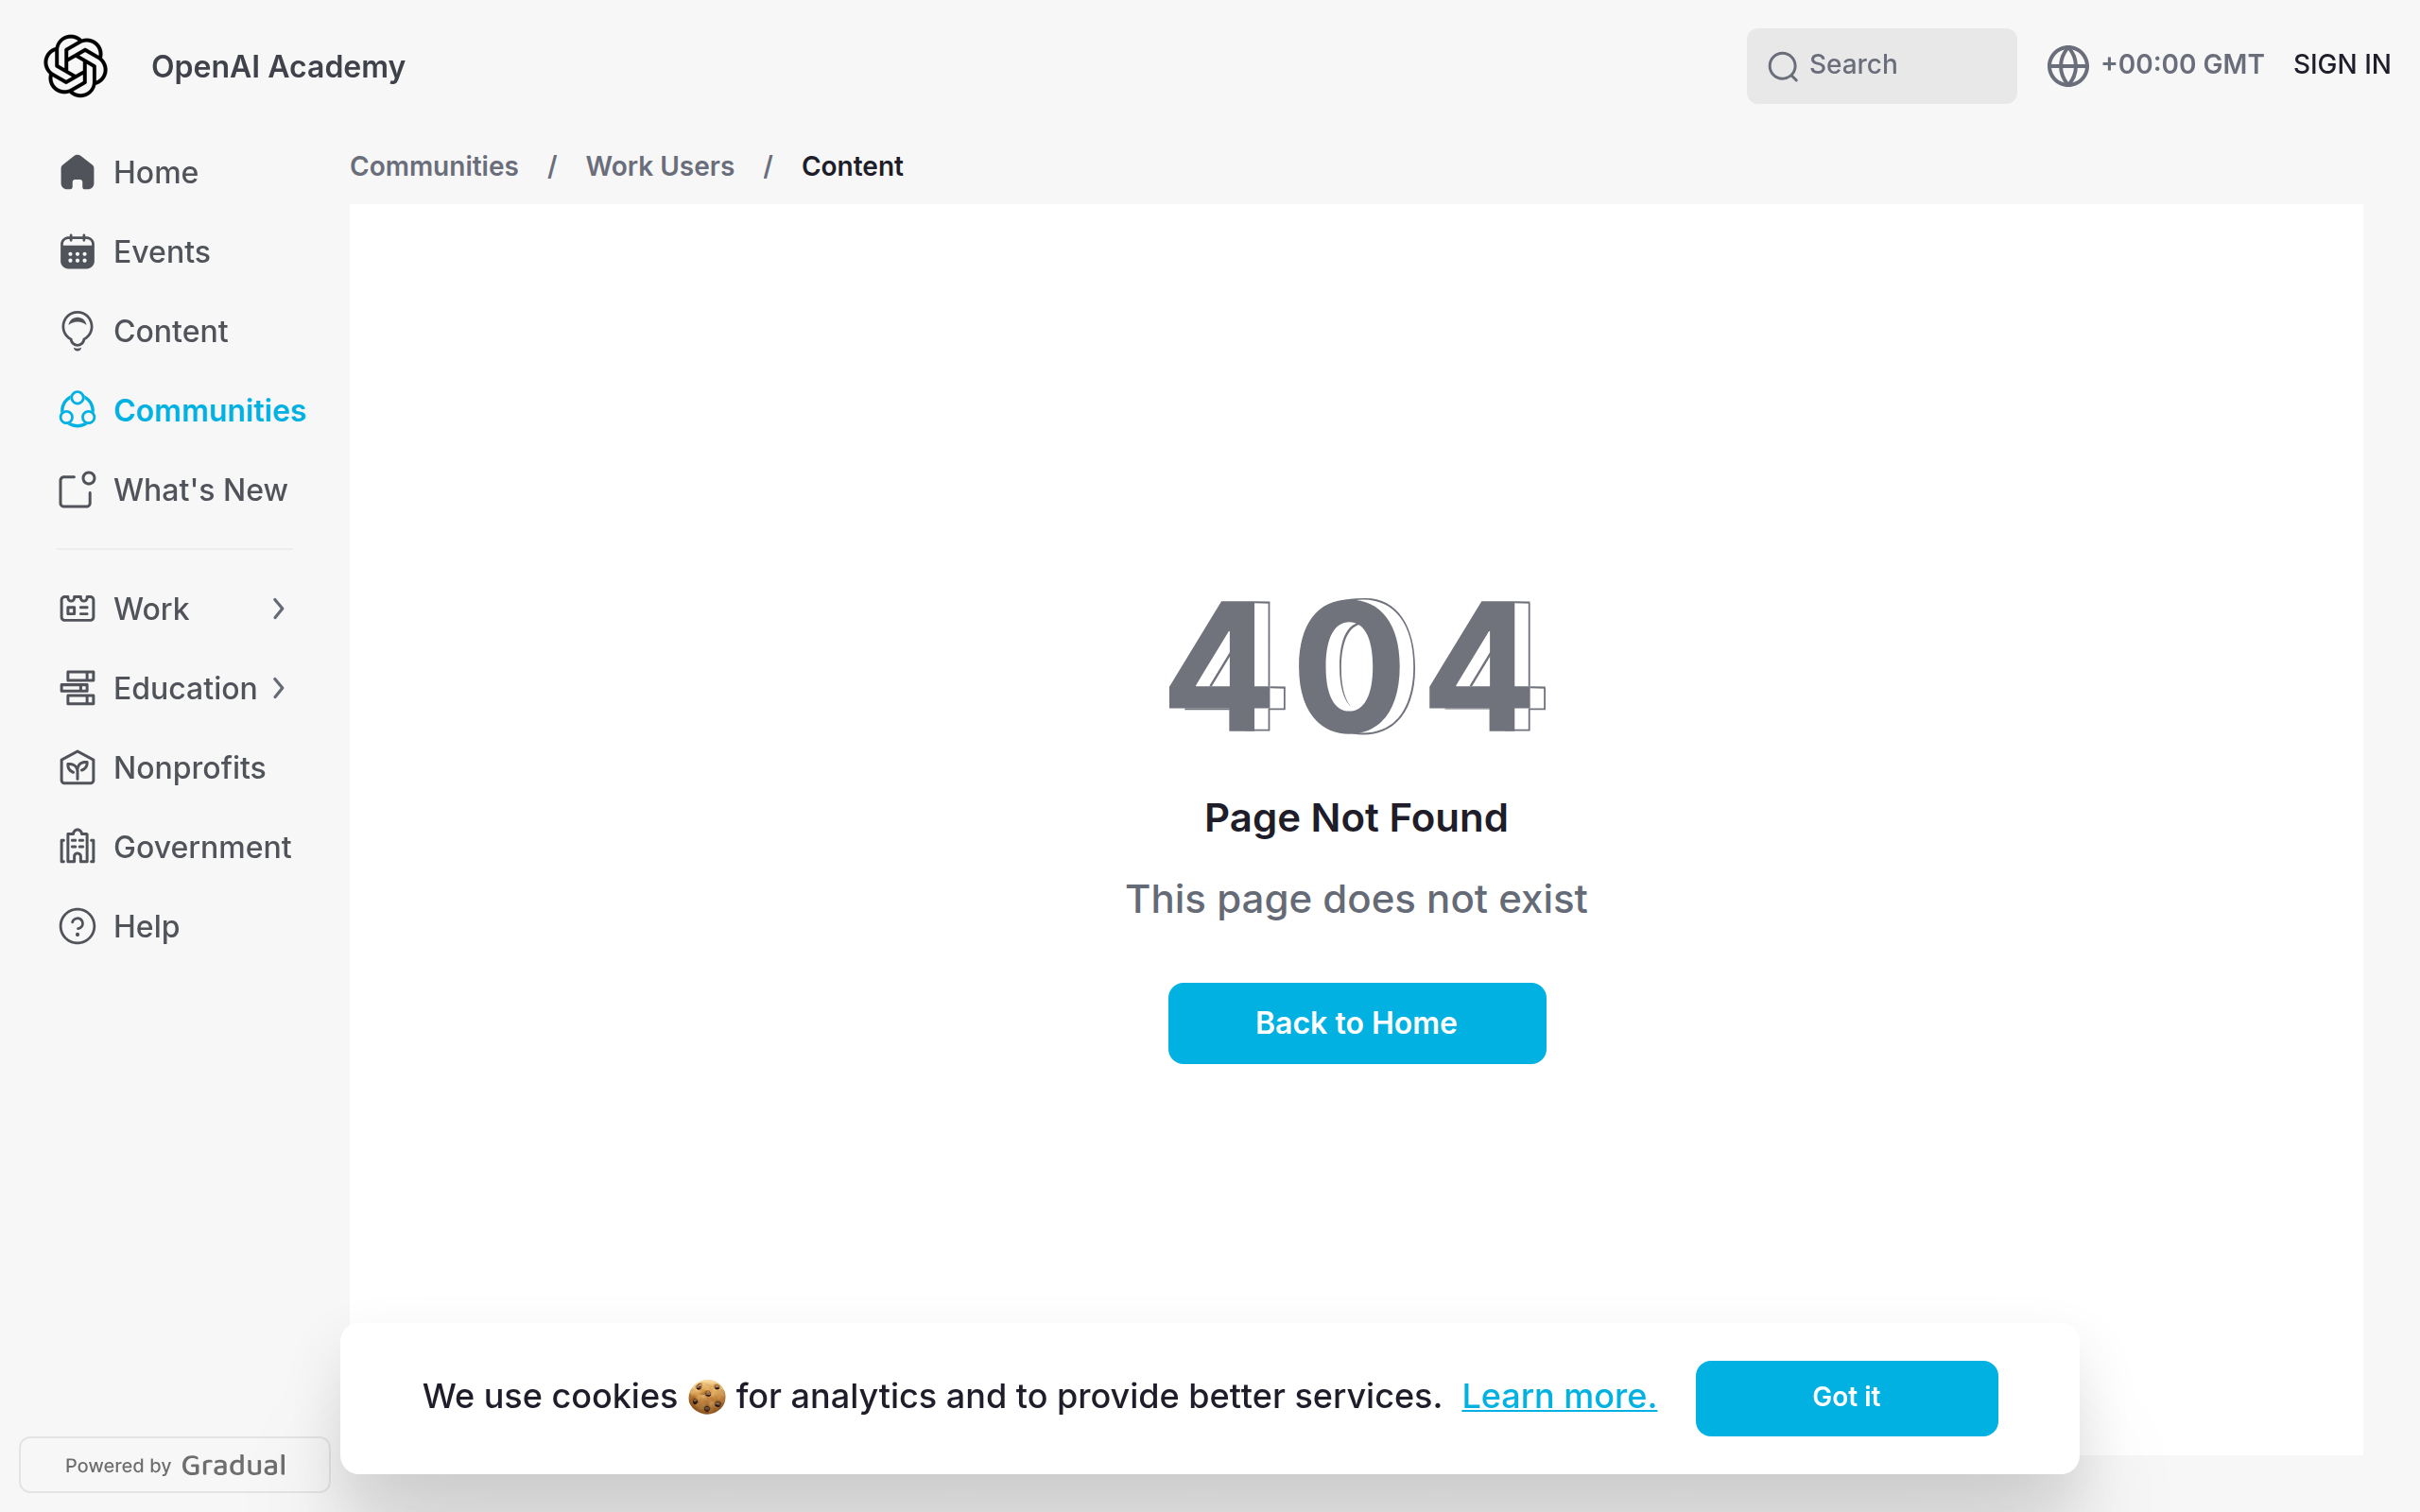Open the Learn more cookie link
2420x1512 pixels.
pos(1559,1396)
